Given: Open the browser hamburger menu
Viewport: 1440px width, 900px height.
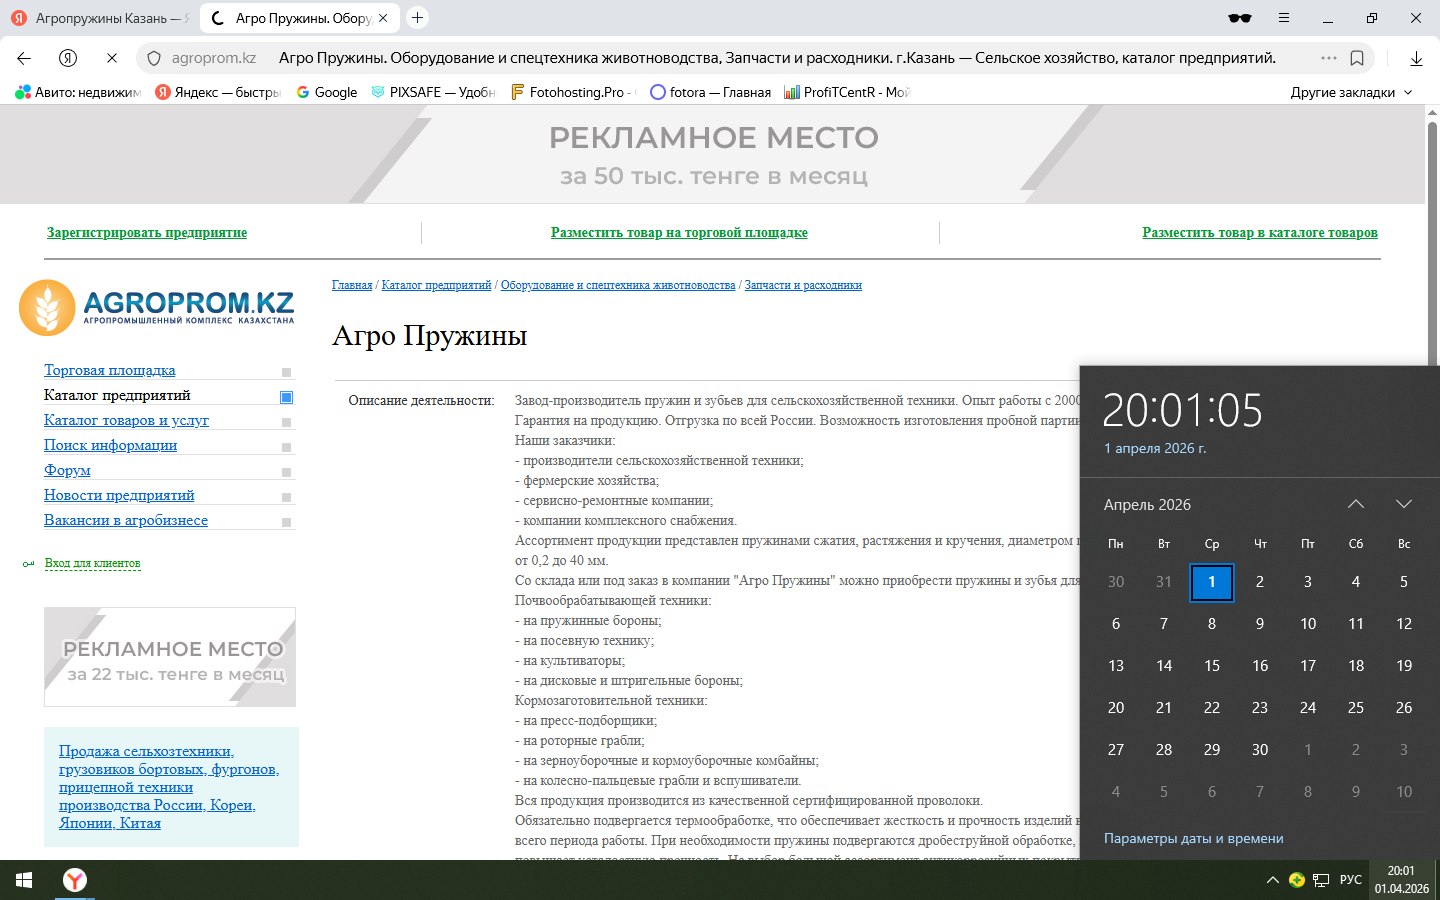Looking at the screenshot, I should [x=1284, y=18].
